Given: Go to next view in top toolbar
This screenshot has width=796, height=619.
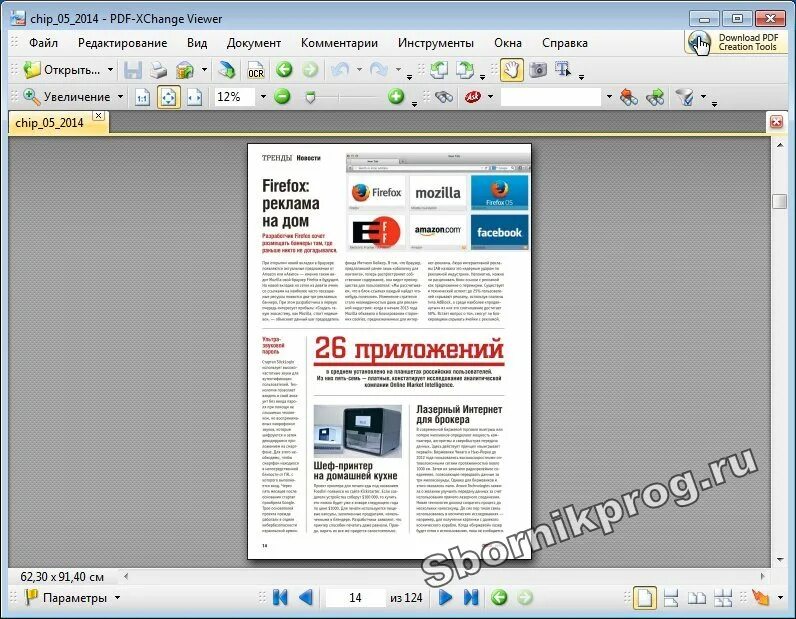Looking at the screenshot, I should (x=310, y=70).
